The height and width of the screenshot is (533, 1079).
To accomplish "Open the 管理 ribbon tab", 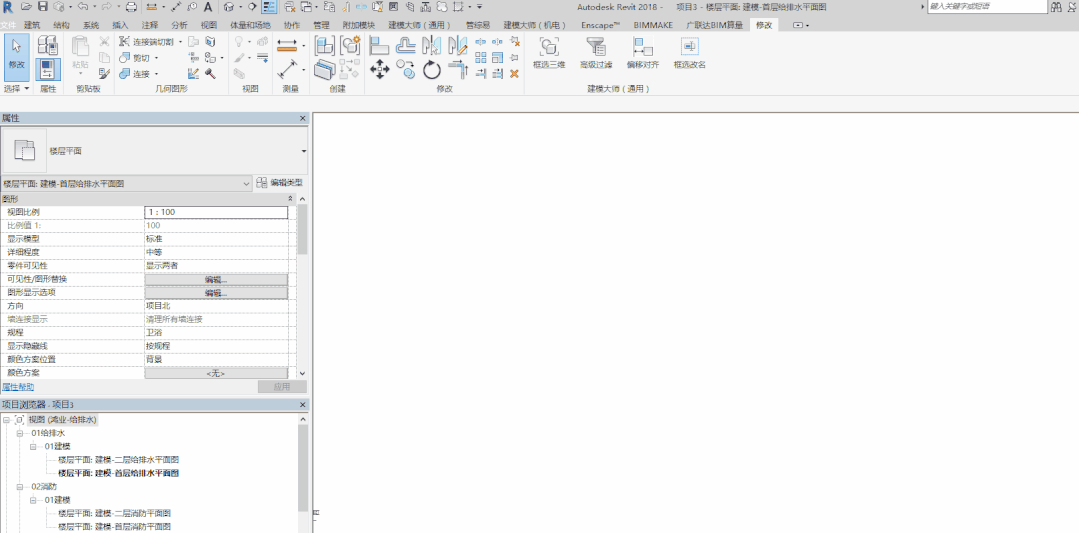I will [x=321, y=25].
